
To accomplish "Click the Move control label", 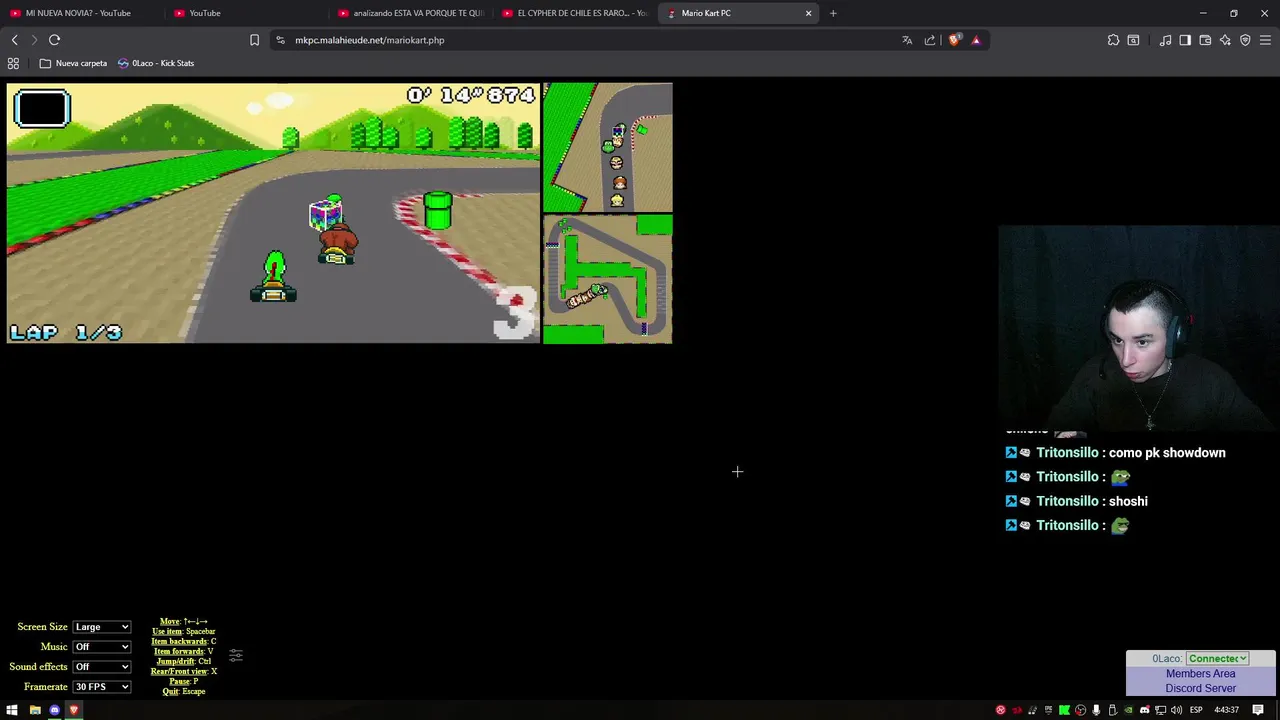I will point(169,621).
